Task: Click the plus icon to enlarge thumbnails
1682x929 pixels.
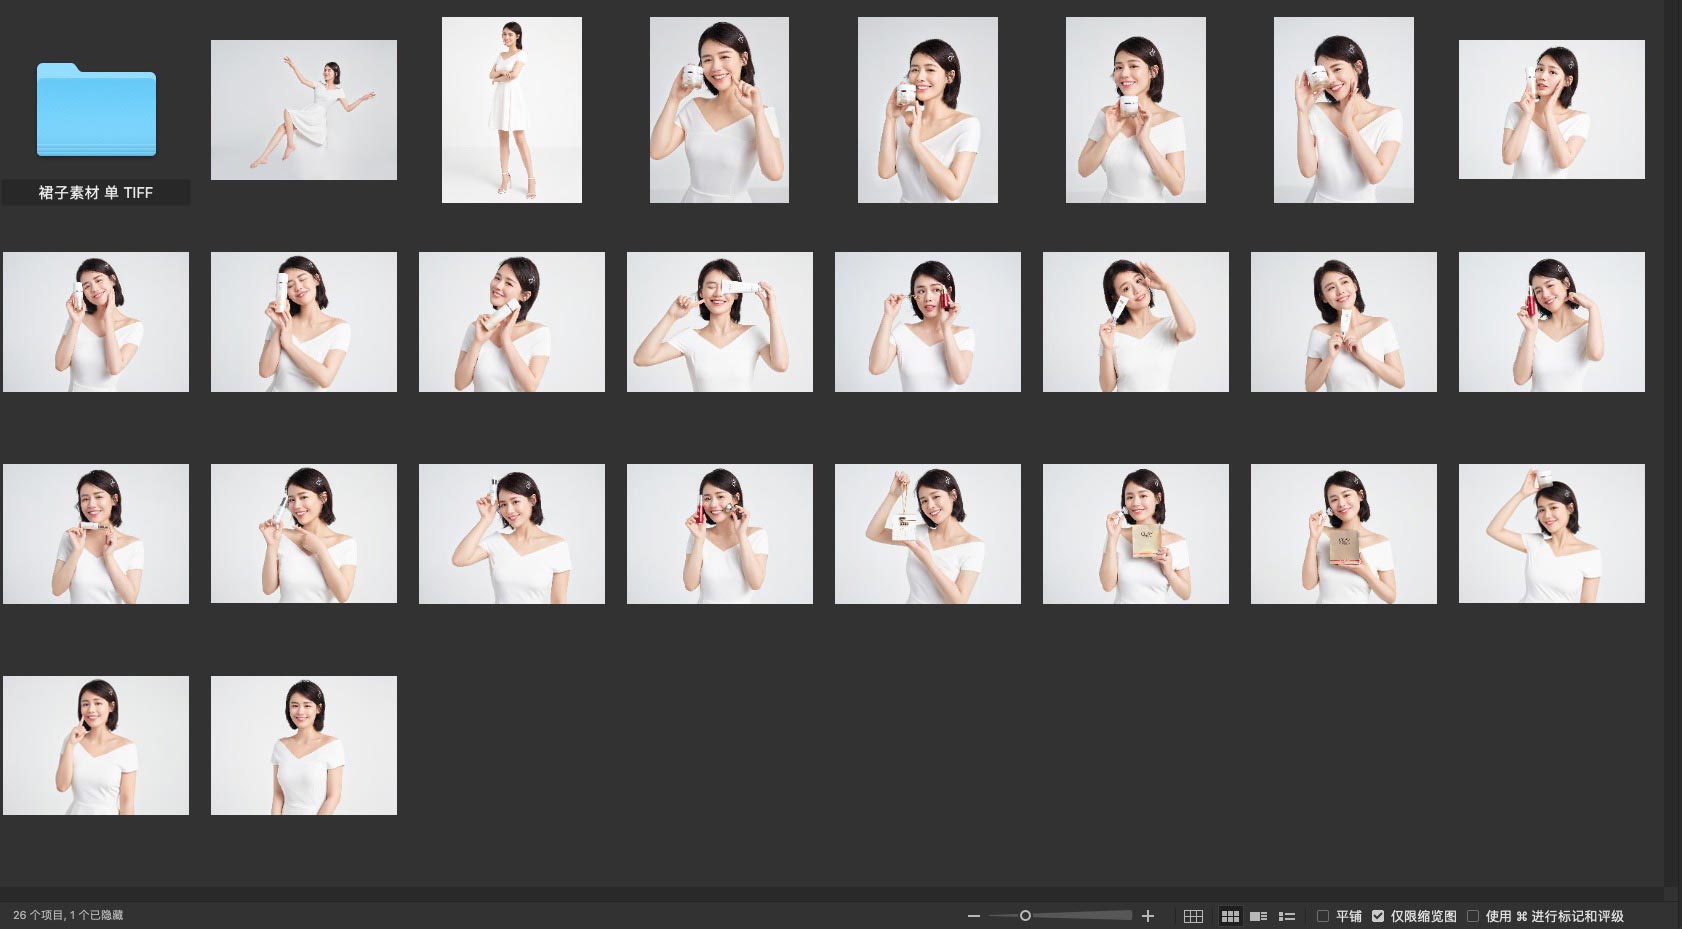Action: (x=1148, y=916)
